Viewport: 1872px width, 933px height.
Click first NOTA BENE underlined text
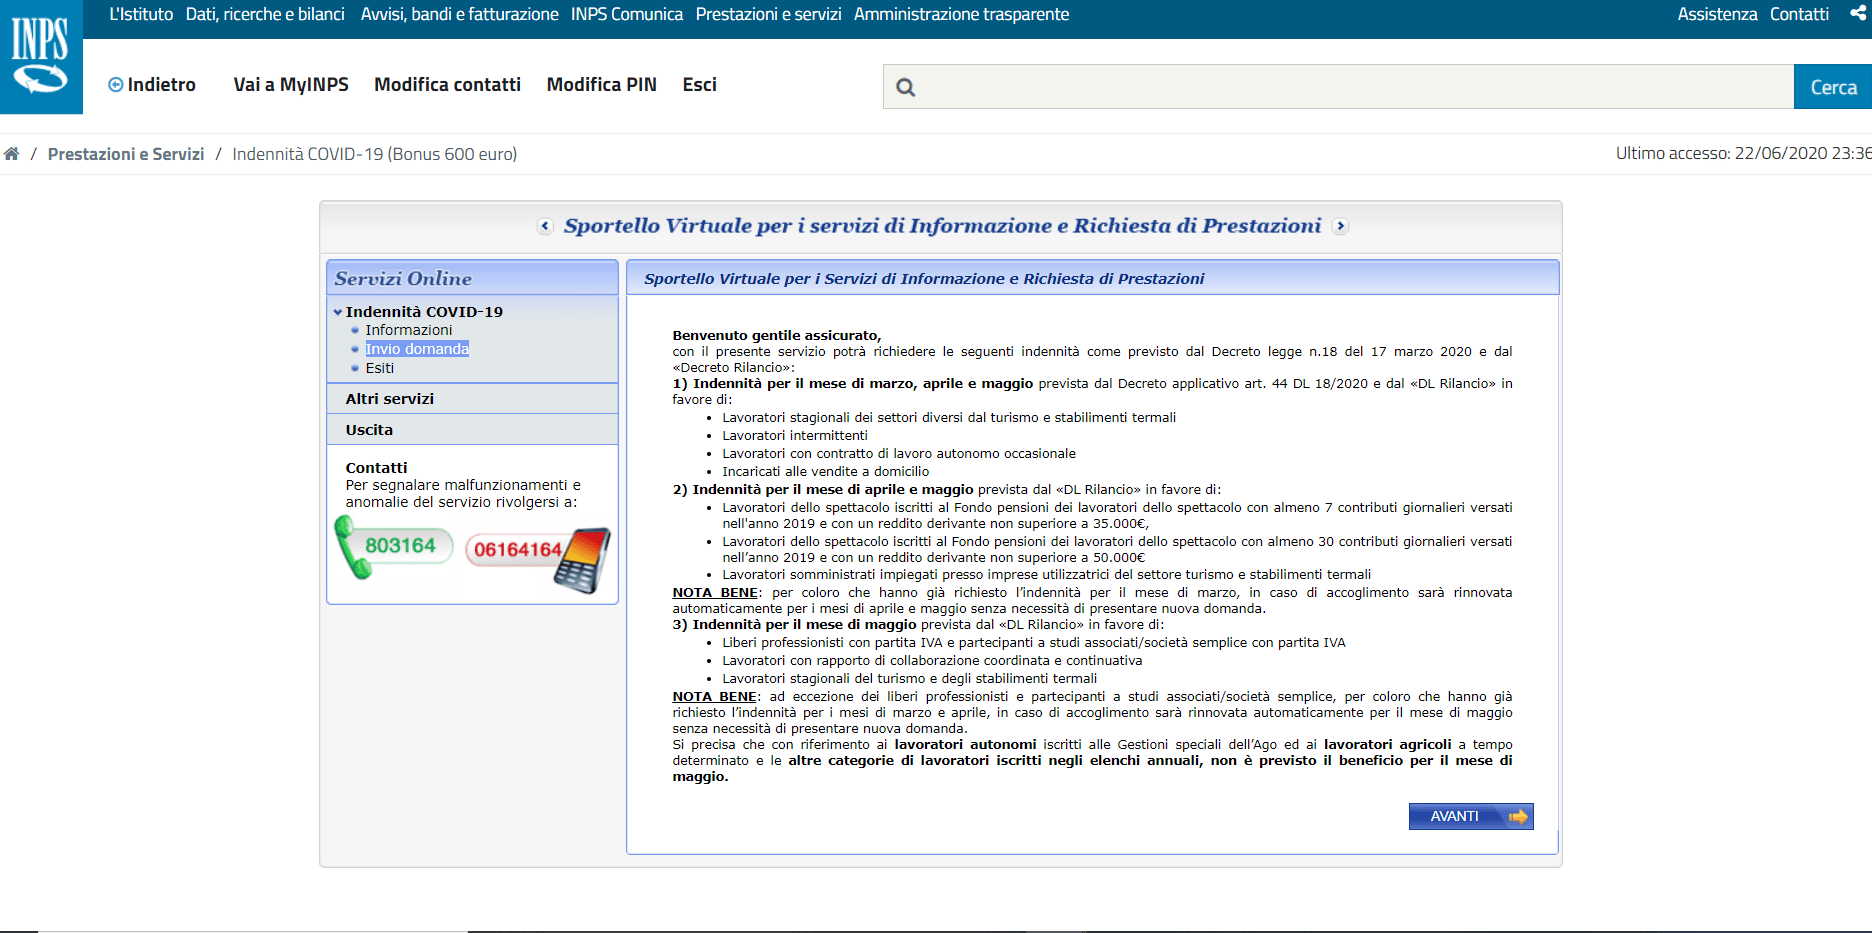click(715, 593)
